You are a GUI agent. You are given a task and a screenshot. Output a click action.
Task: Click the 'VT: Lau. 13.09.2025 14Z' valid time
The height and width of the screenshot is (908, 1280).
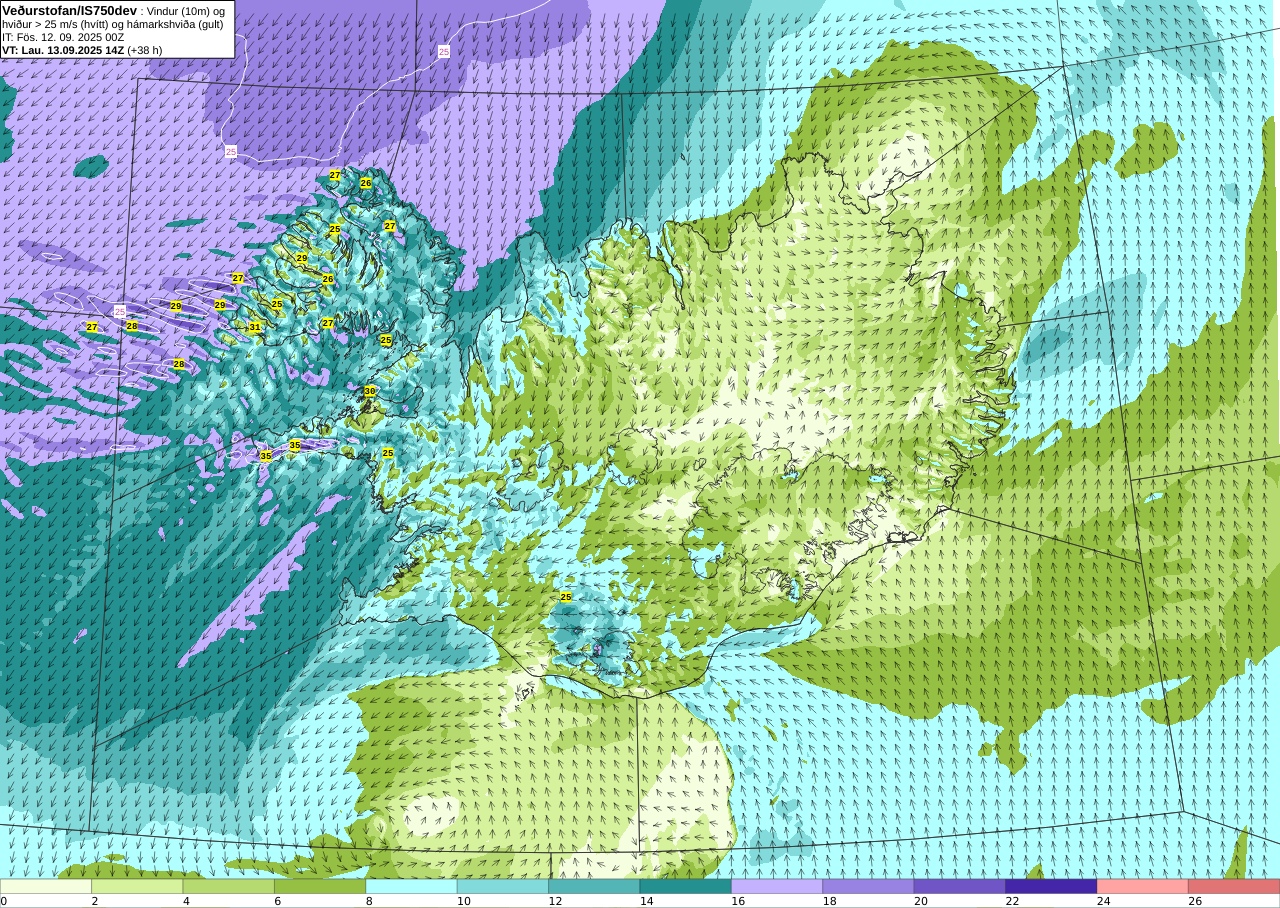[63, 50]
